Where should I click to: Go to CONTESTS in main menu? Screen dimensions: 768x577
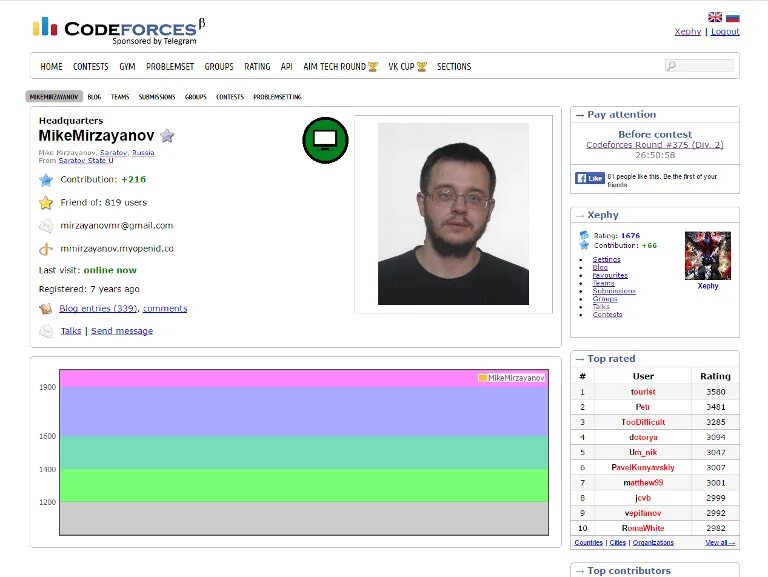point(91,67)
